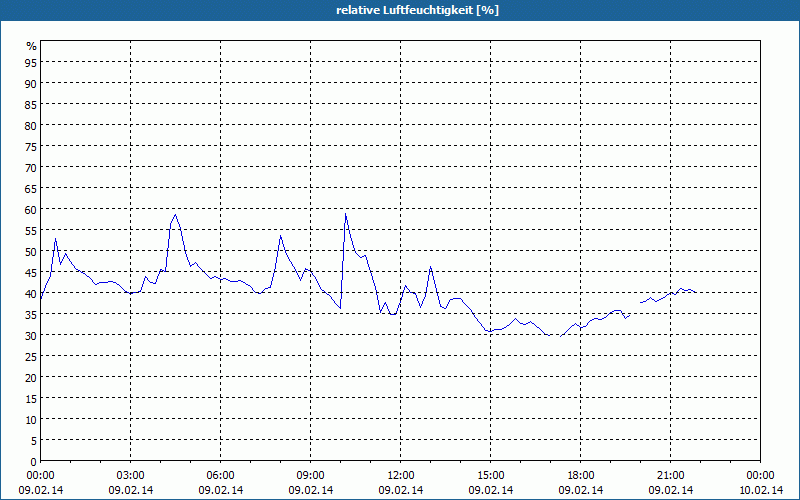This screenshot has width=800, height=500.
Task: Select the y-axis value 90
Action: [31, 83]
